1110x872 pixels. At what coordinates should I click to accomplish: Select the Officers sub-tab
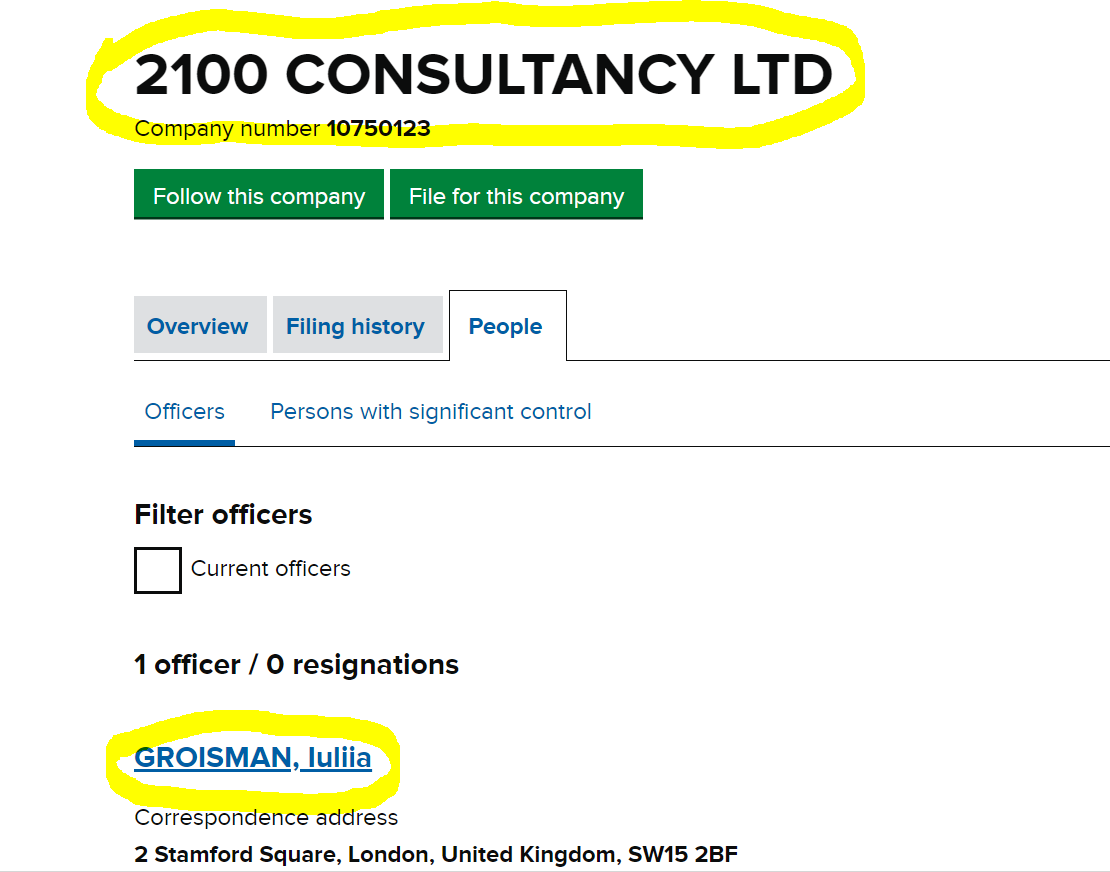click(x=185, y=412)
